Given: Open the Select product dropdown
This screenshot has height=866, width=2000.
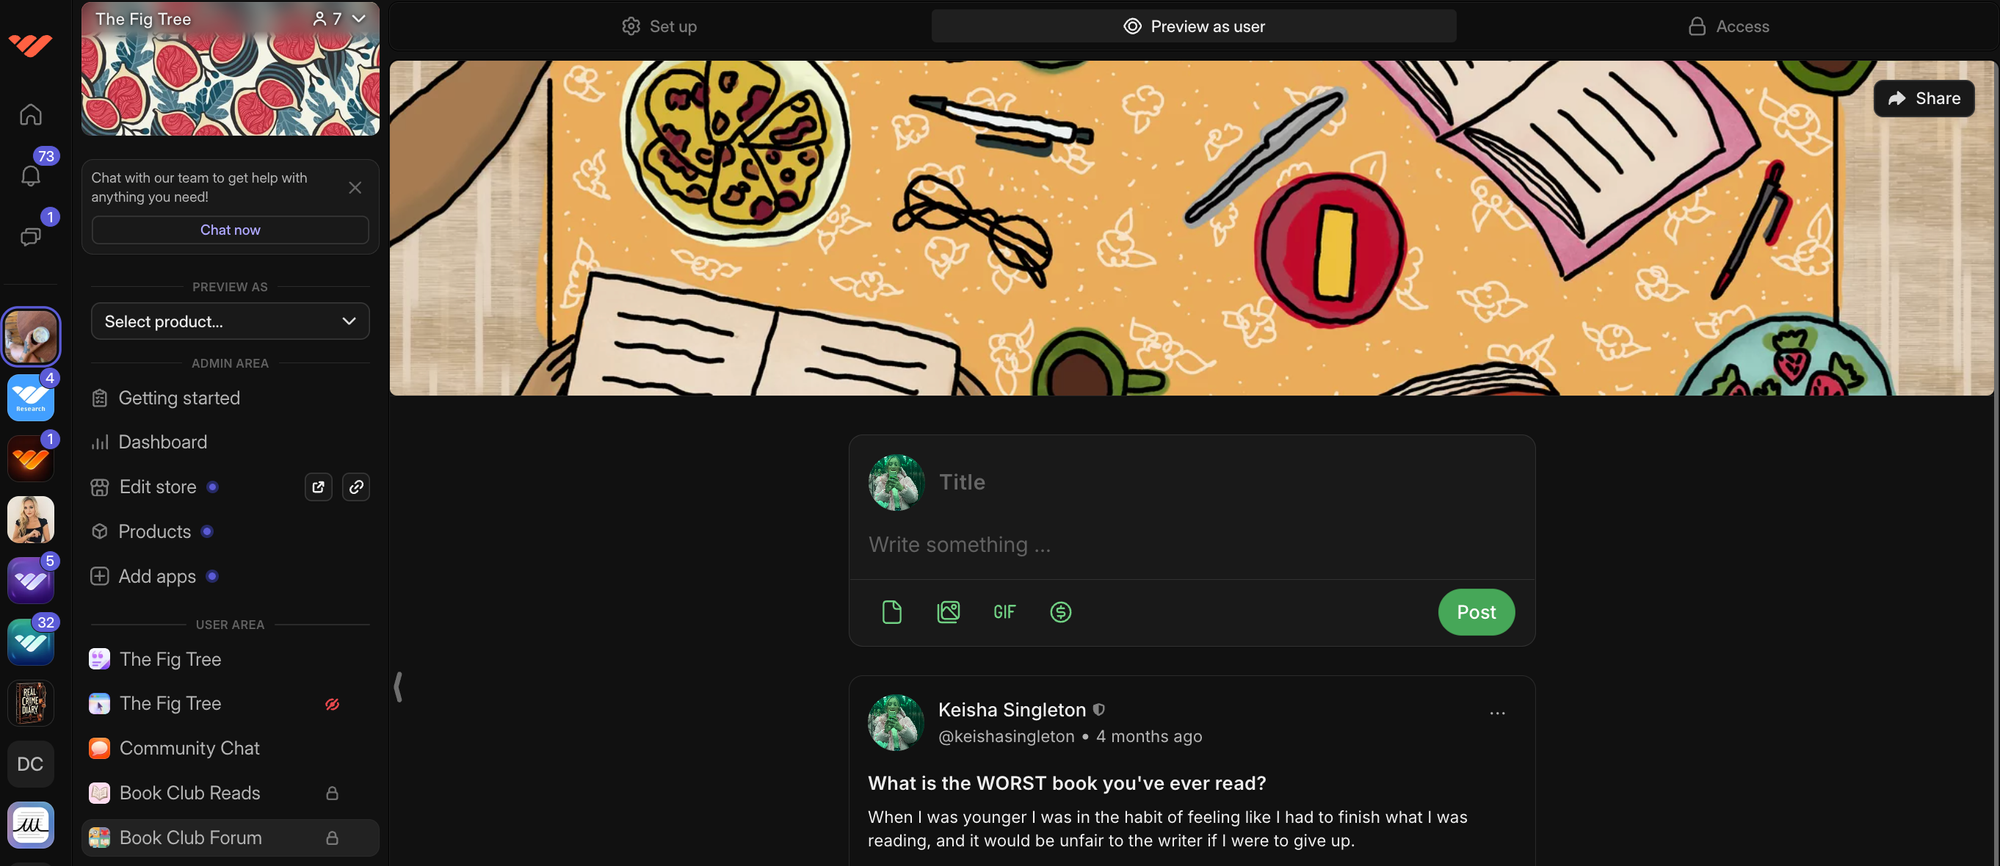Looking at the screenshot, I should (x=230, y=321).
